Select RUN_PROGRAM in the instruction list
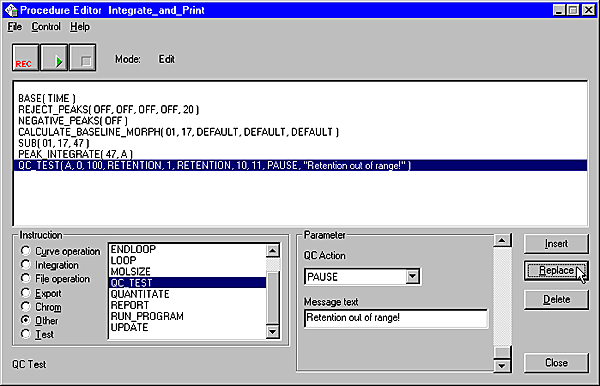Viewport: 600px width, 386px height. tap(188, 316)
